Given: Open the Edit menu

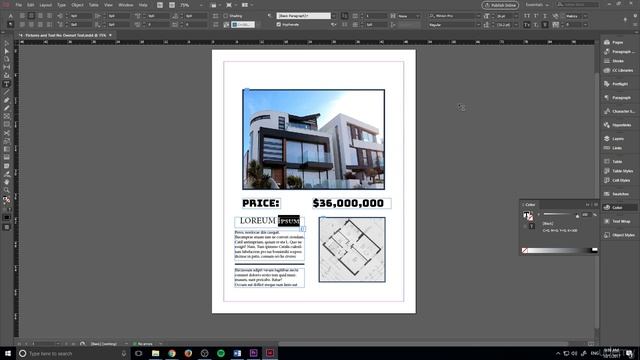Looking at the screenshot, I should [31, 5].
